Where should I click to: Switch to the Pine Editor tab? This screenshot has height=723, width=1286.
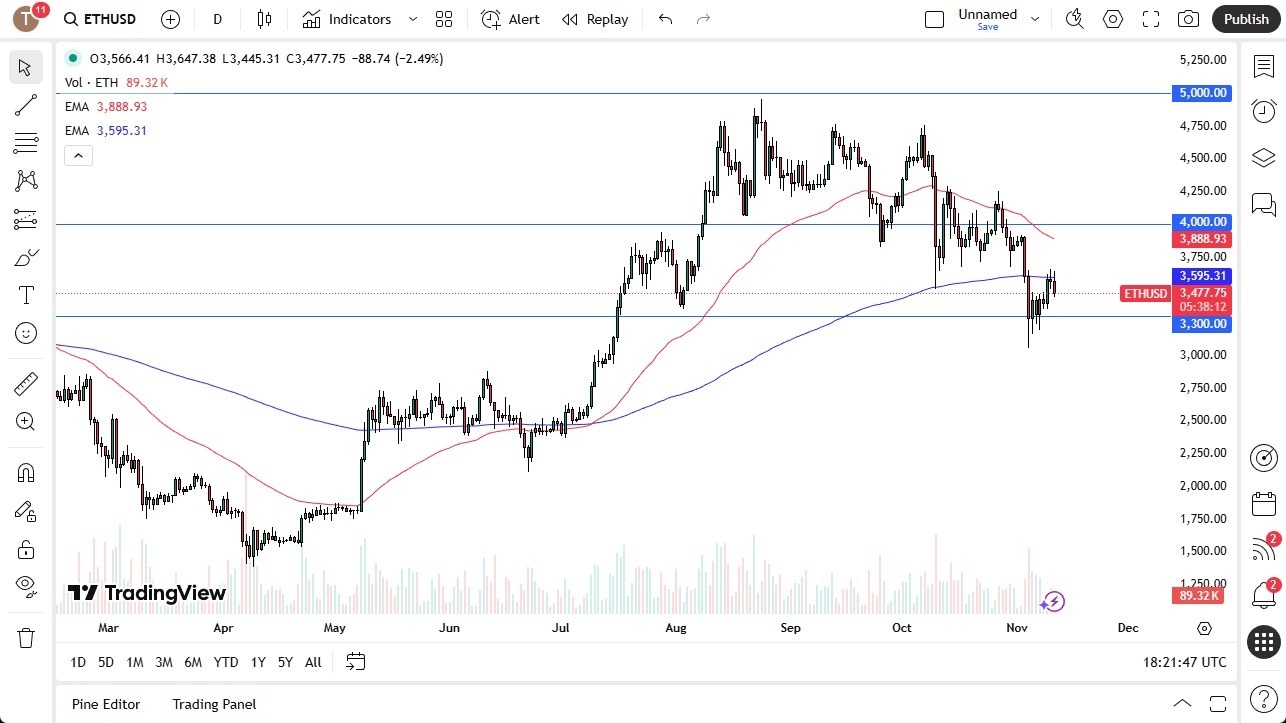(x=105, y=704)
